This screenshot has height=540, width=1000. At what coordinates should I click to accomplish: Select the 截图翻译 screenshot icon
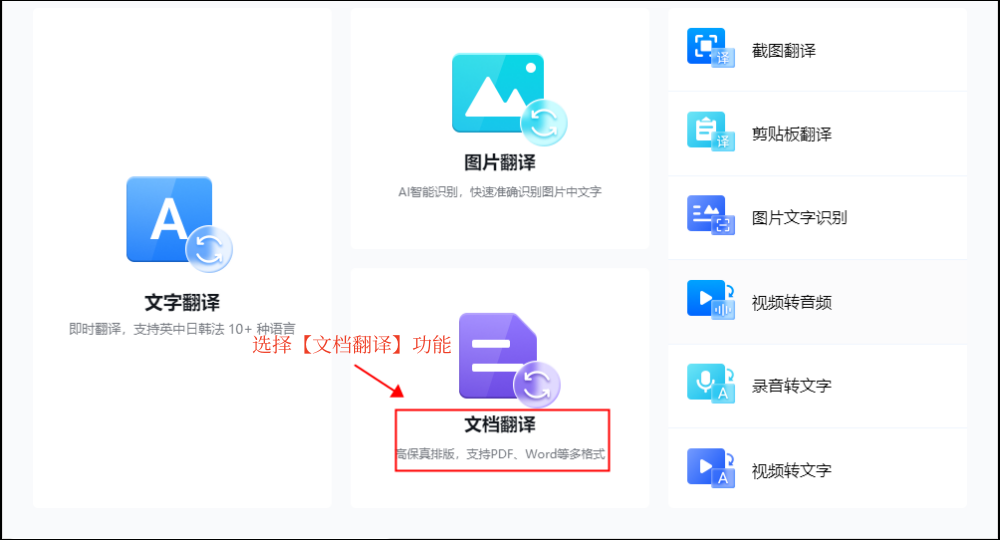[710, 48]
